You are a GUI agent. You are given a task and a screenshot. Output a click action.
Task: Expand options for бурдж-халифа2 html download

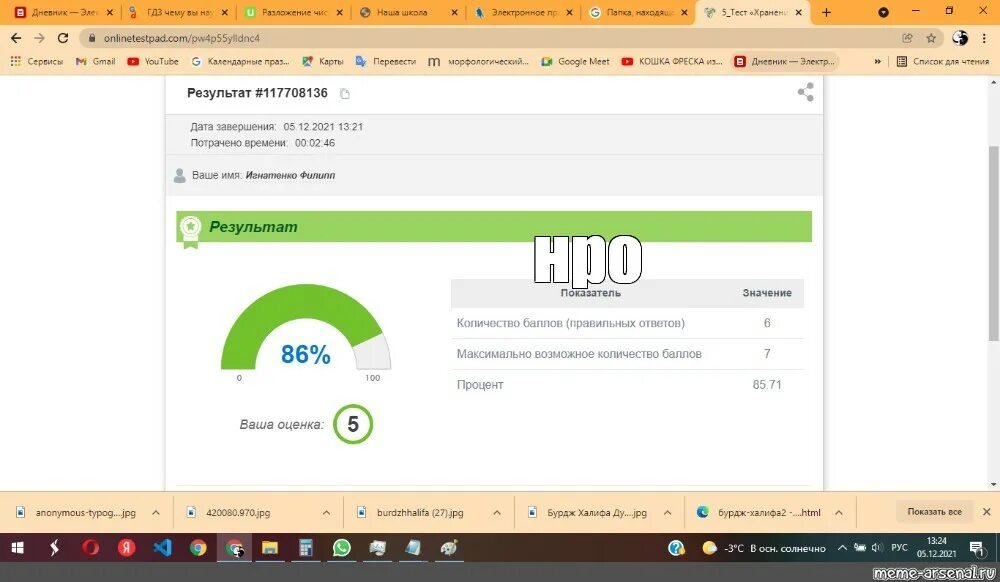(839, 513)
